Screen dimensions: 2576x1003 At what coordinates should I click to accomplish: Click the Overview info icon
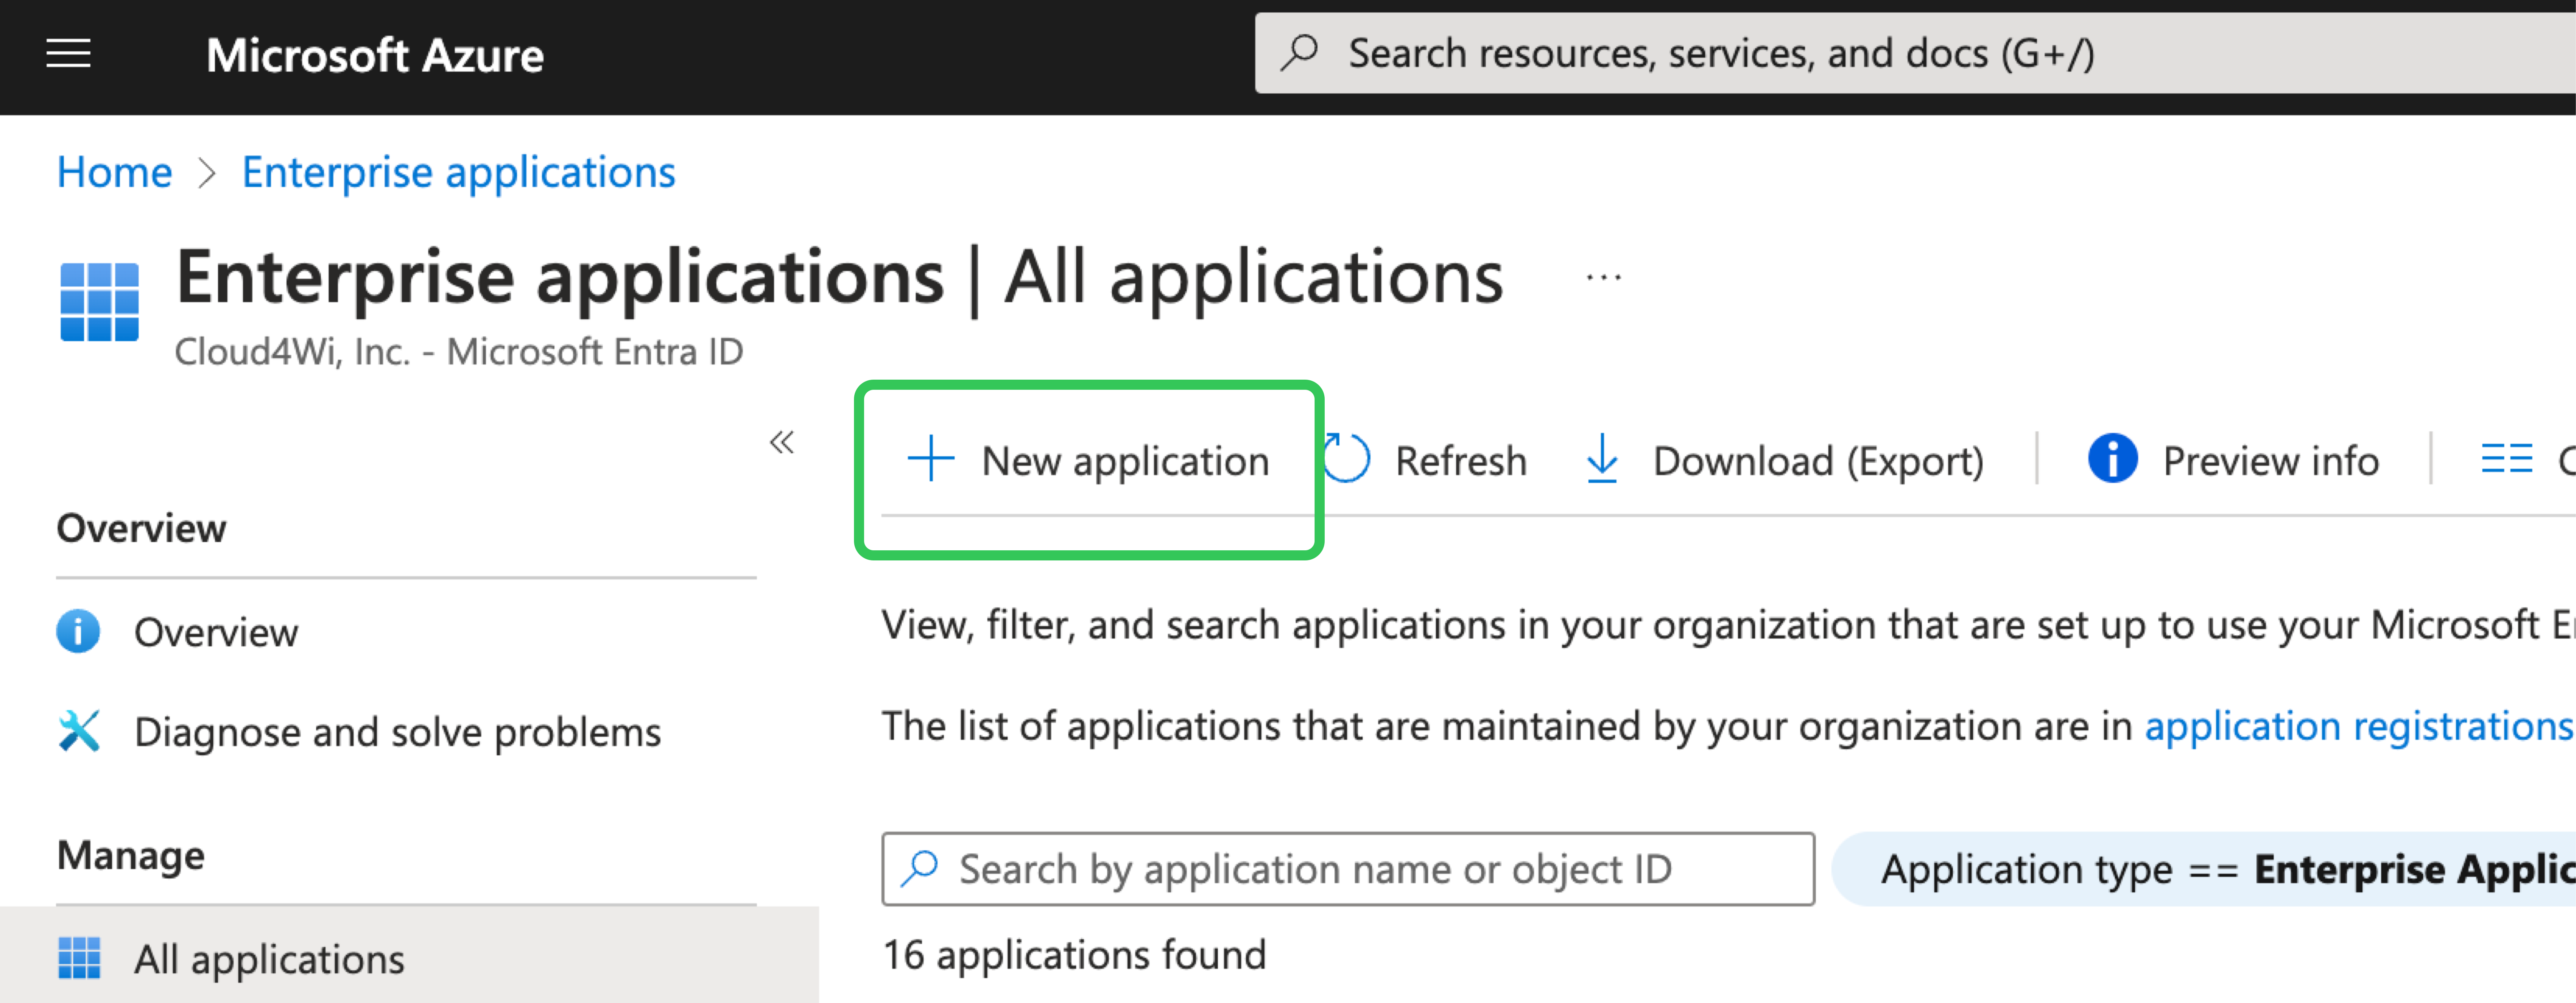78,631
